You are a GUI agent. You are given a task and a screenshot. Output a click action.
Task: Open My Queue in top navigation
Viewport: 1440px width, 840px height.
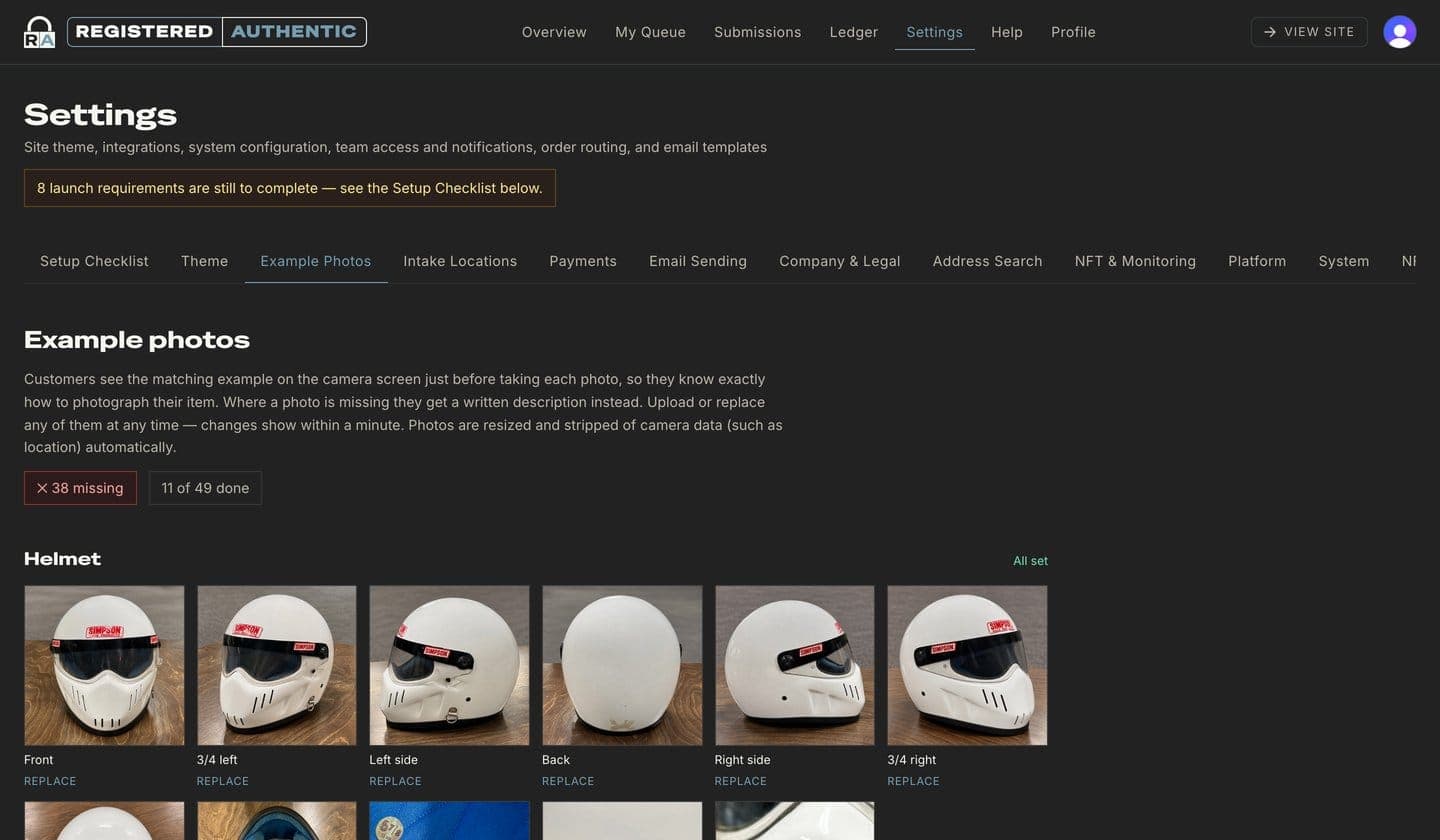650,32
